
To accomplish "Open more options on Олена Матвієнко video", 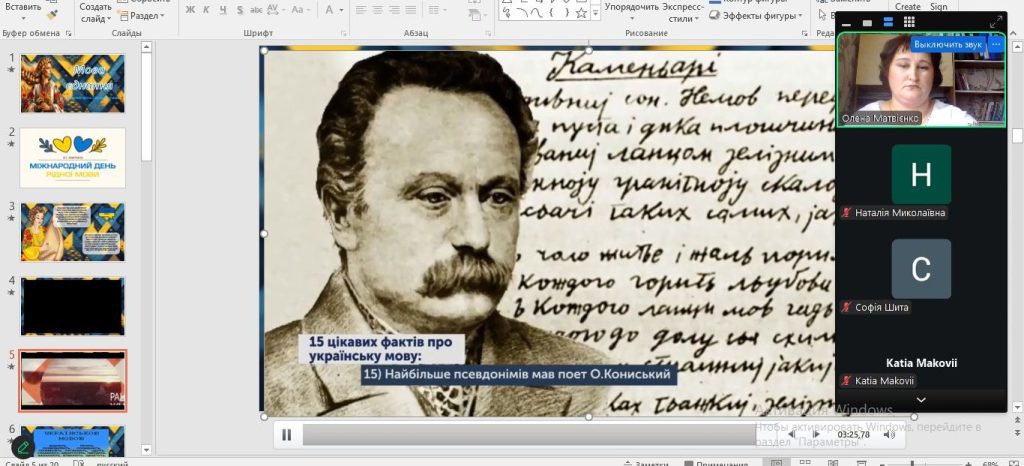I will click(x=995, y=44).
